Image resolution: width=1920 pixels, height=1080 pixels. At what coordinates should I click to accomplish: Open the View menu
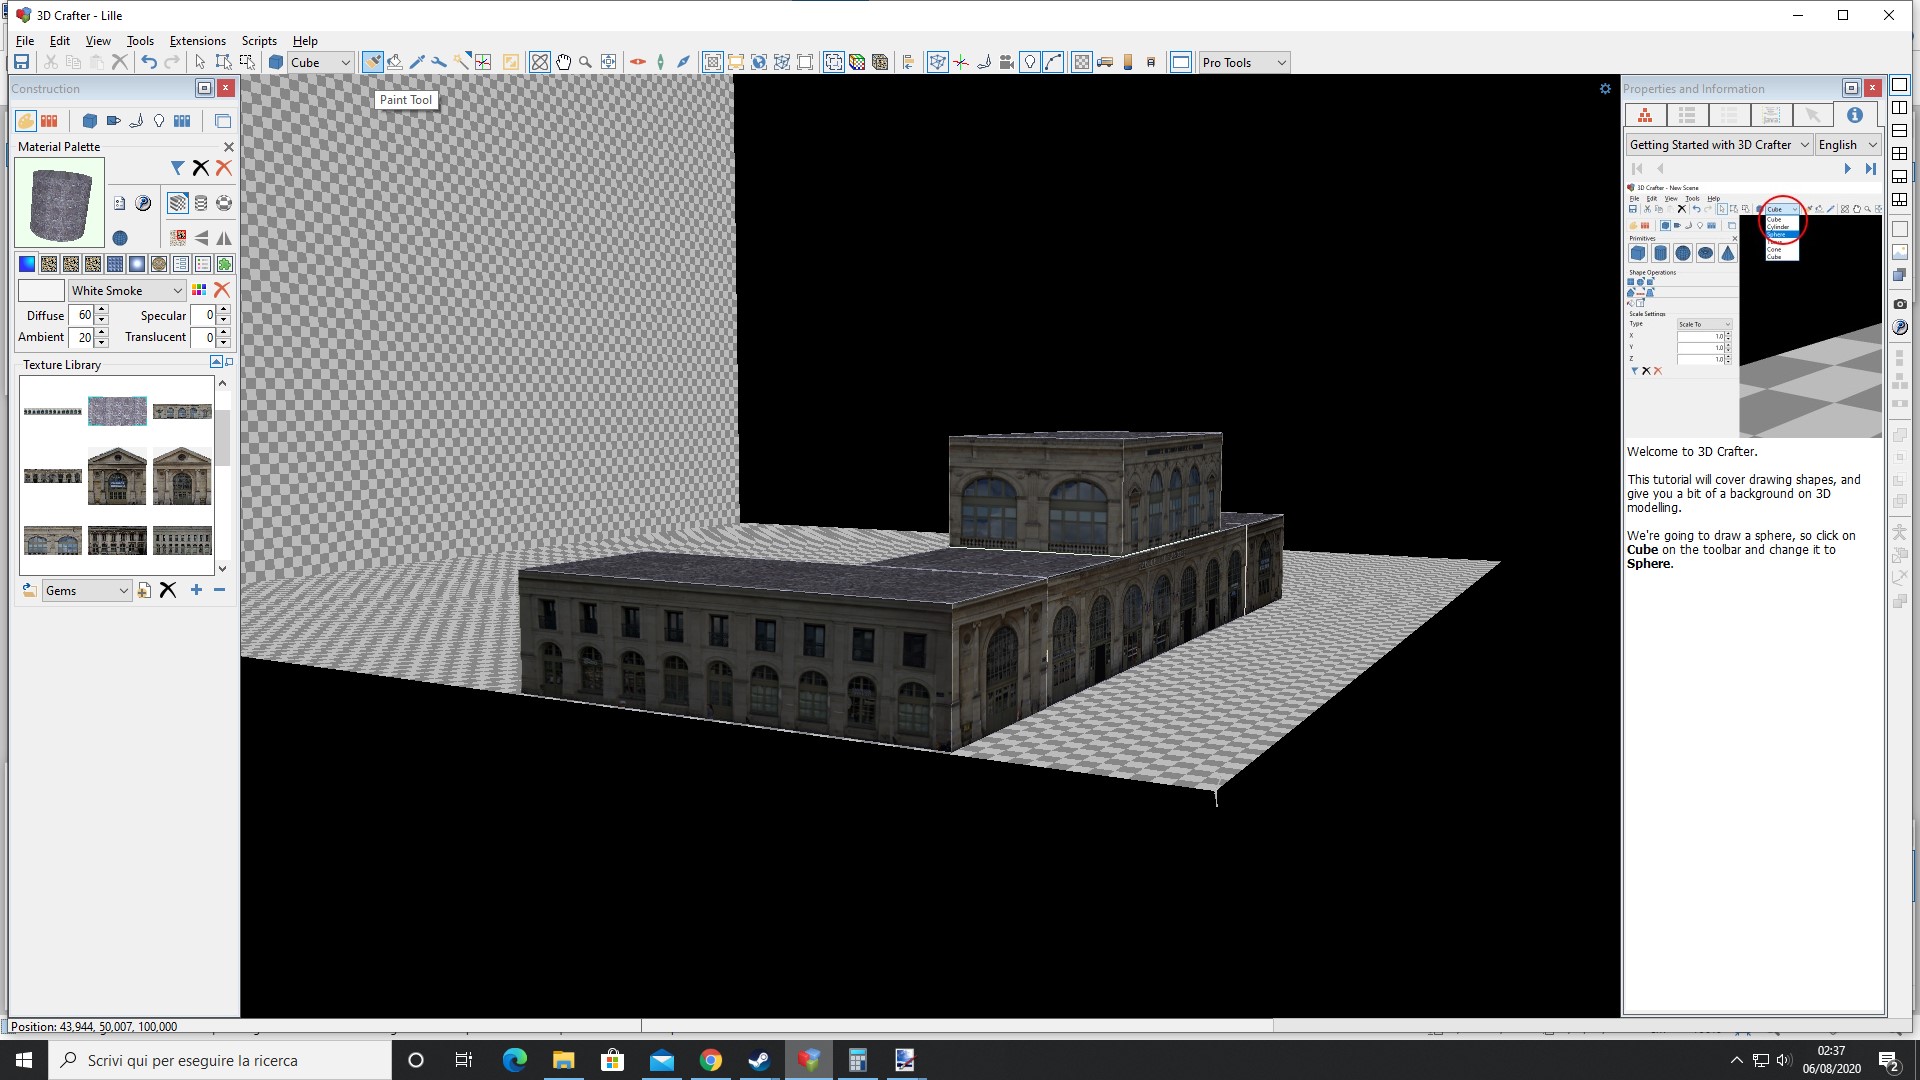tap(98, 41)
